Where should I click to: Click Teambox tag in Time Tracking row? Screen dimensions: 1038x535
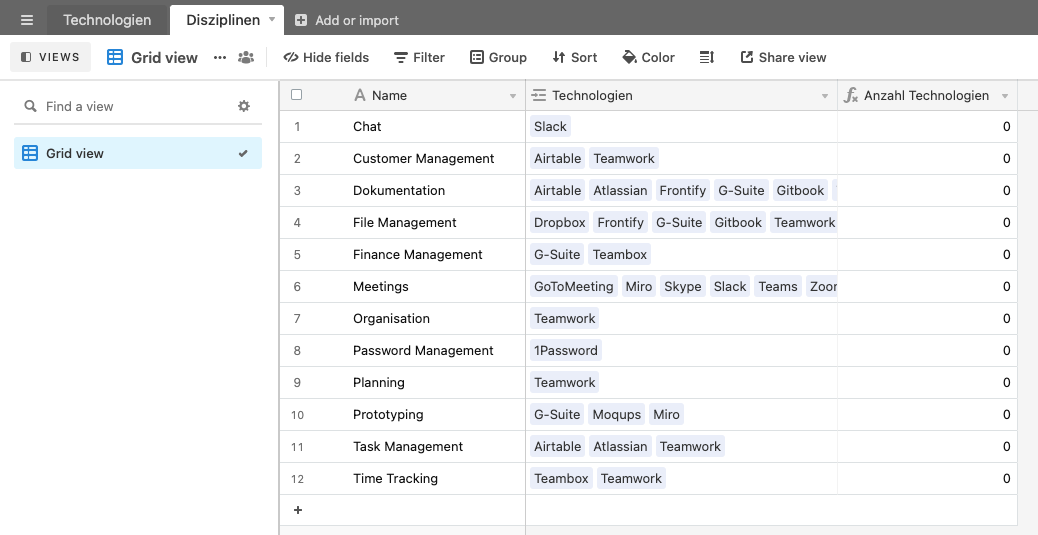(561, 478)
